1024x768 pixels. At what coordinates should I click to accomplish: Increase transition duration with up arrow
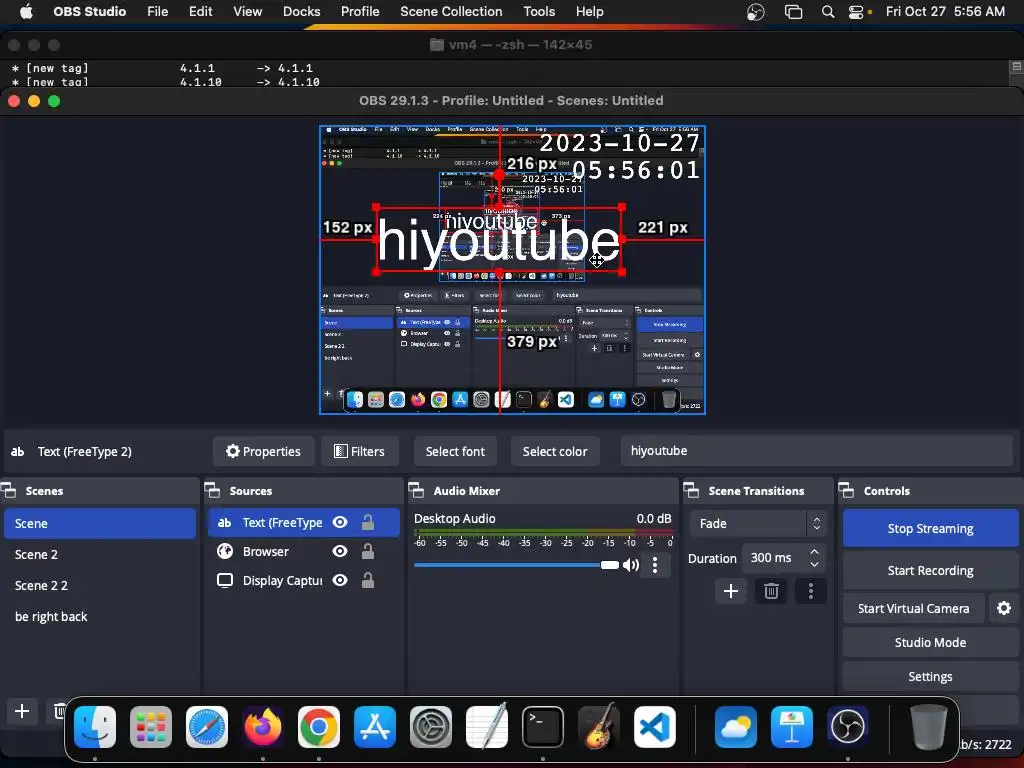click(814, 552)
